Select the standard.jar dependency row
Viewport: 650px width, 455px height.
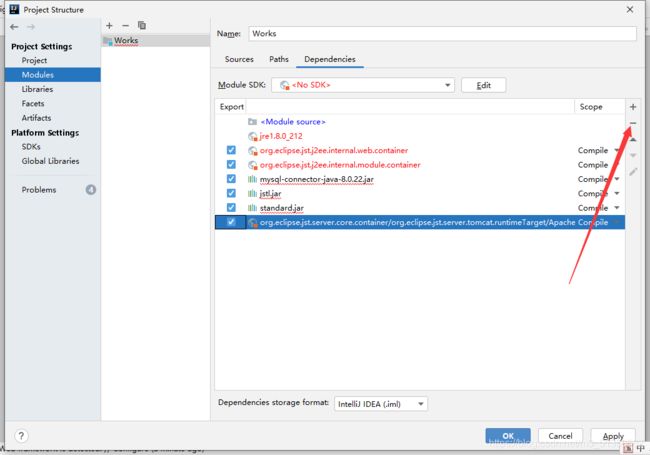point(420,208)
